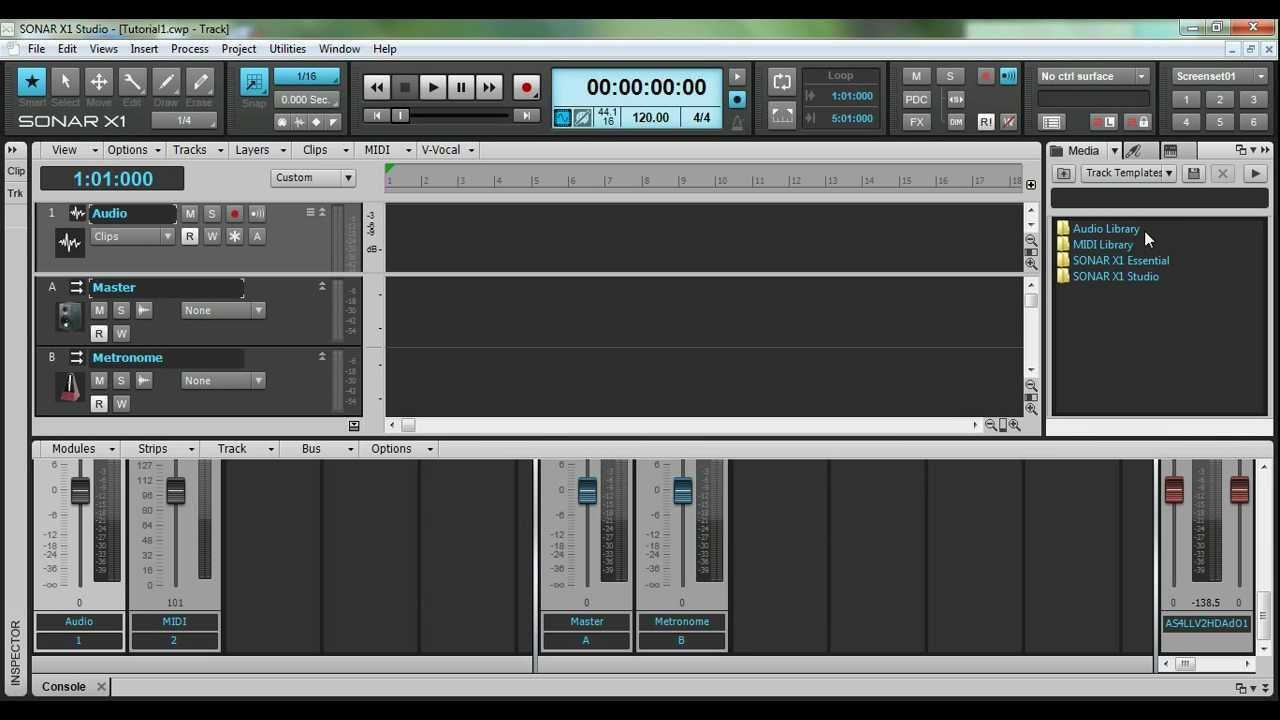Open the Utilities menu
The image size is (1280, 720).
pos(288,49)
